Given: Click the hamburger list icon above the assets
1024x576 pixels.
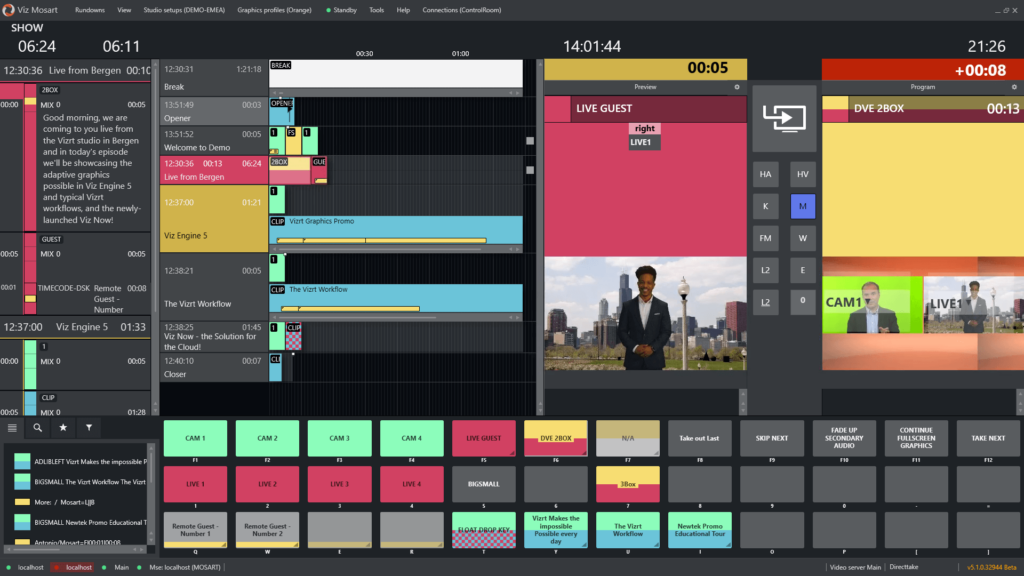Looking at the screenshot, I should 15,426.
